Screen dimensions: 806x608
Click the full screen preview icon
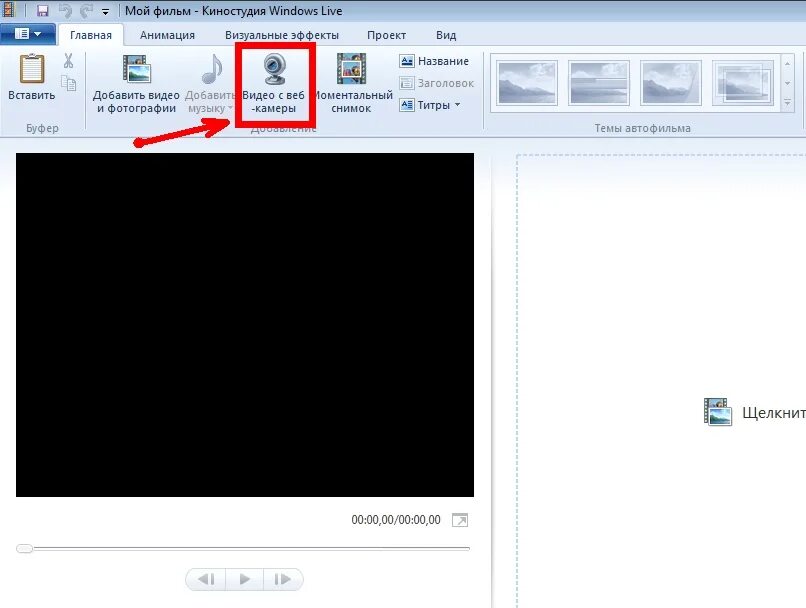[x=460, y=520]
